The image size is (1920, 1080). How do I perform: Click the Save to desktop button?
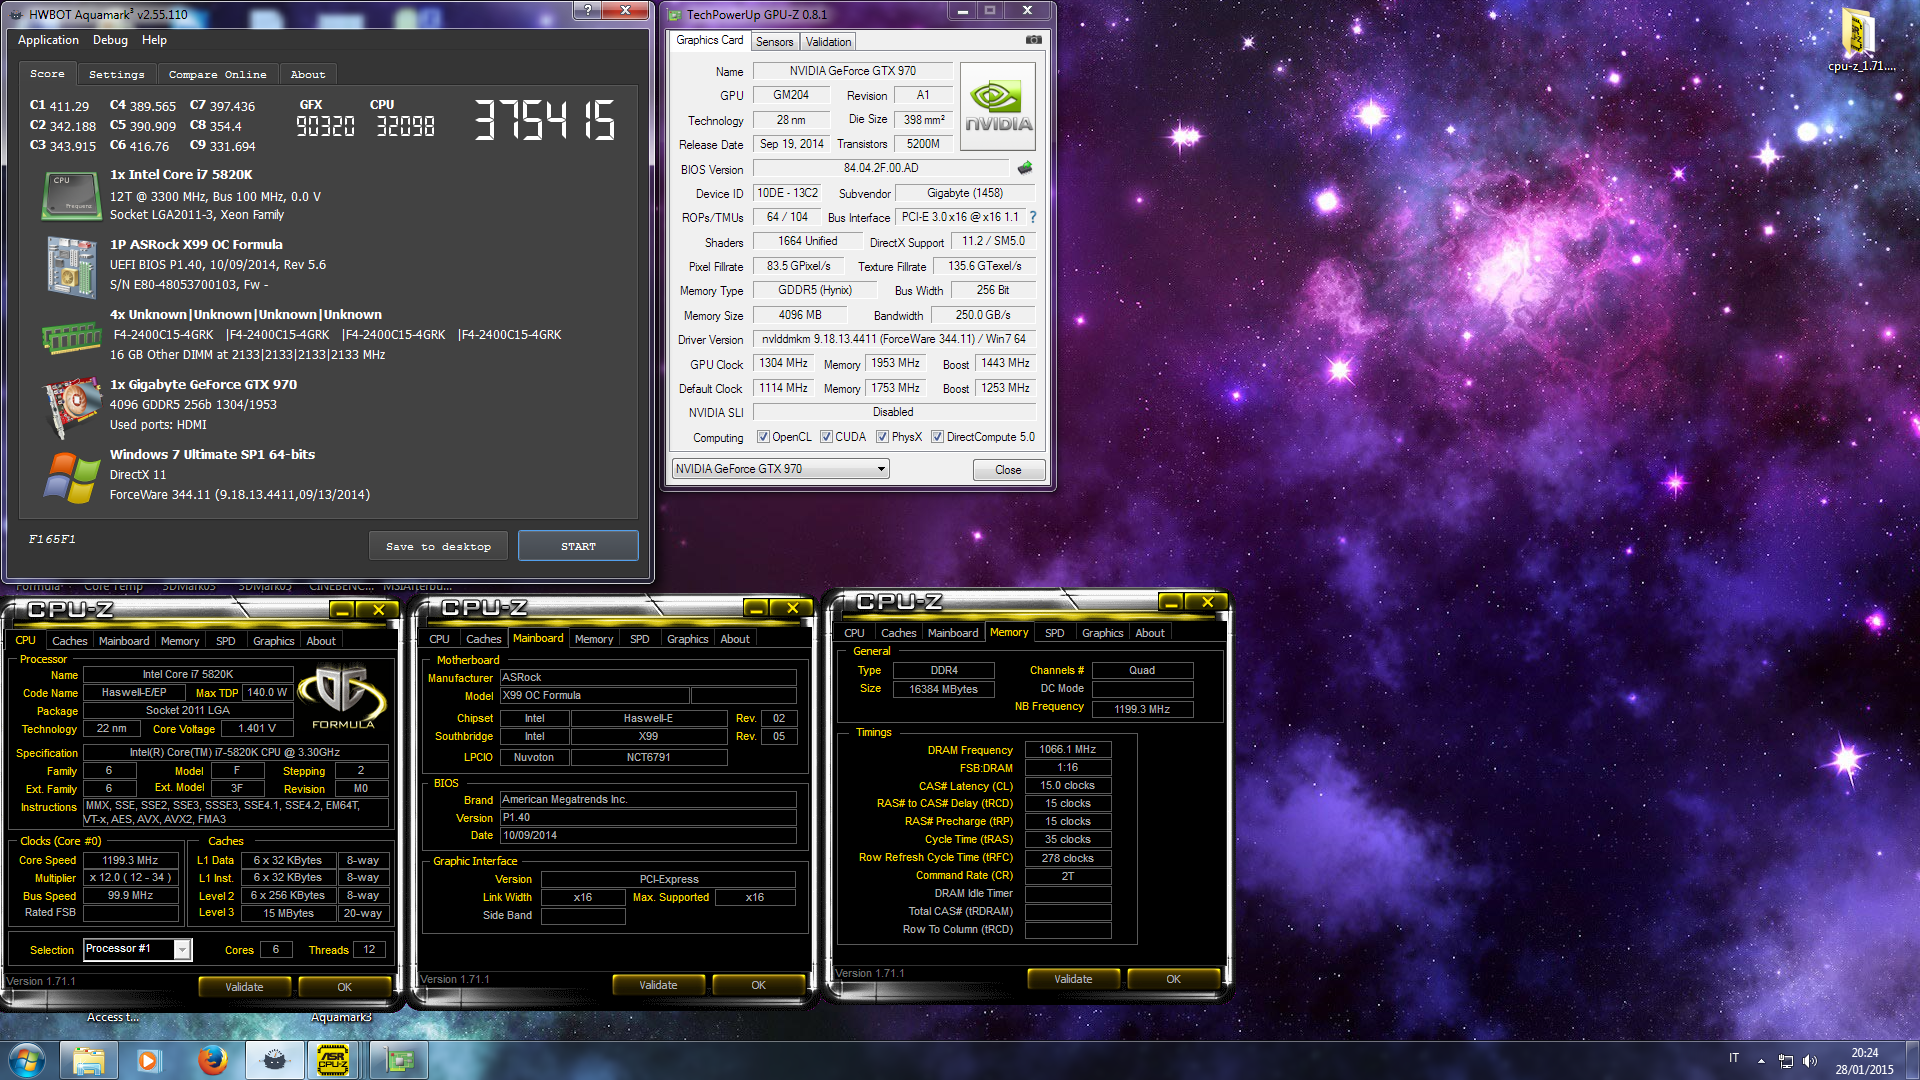coord(438,546)
